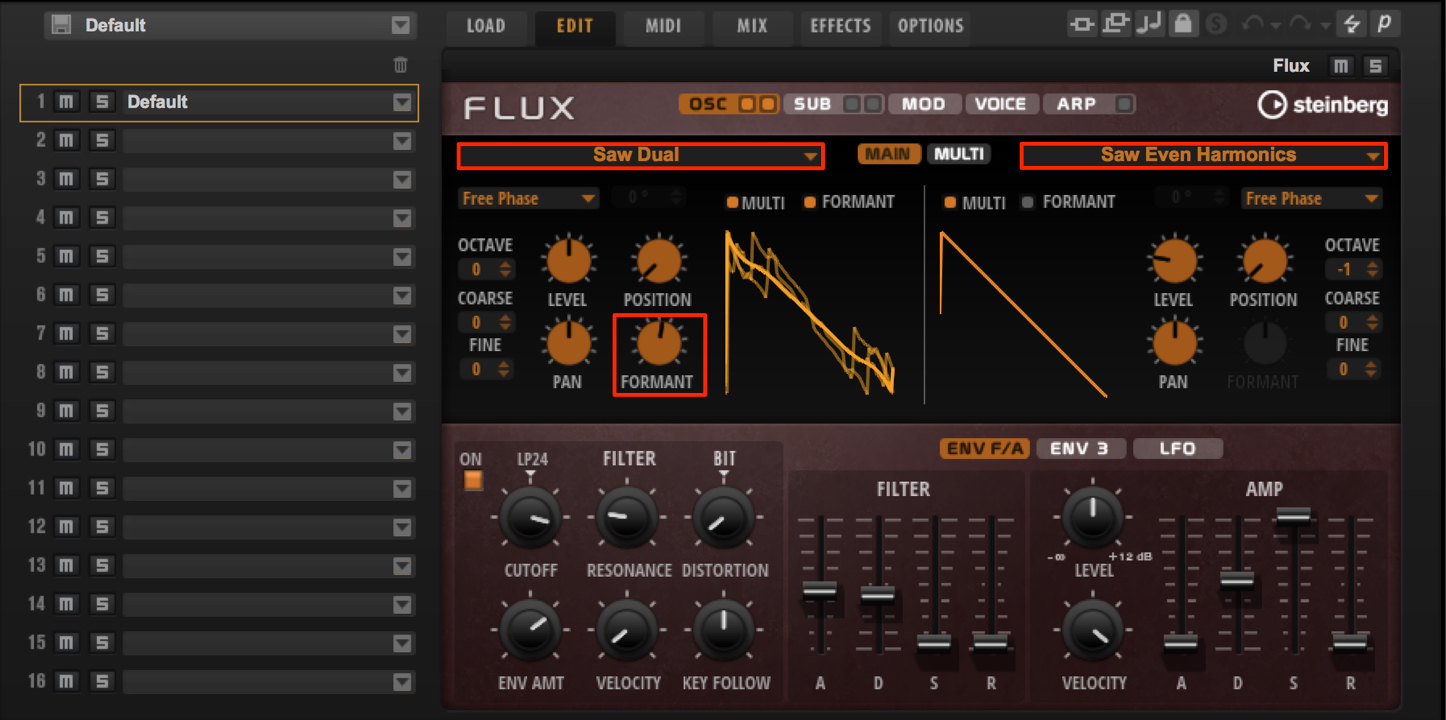Toggle oscillator 1 MULTI checkbox

pyautogui.click(x=732, y=203)
